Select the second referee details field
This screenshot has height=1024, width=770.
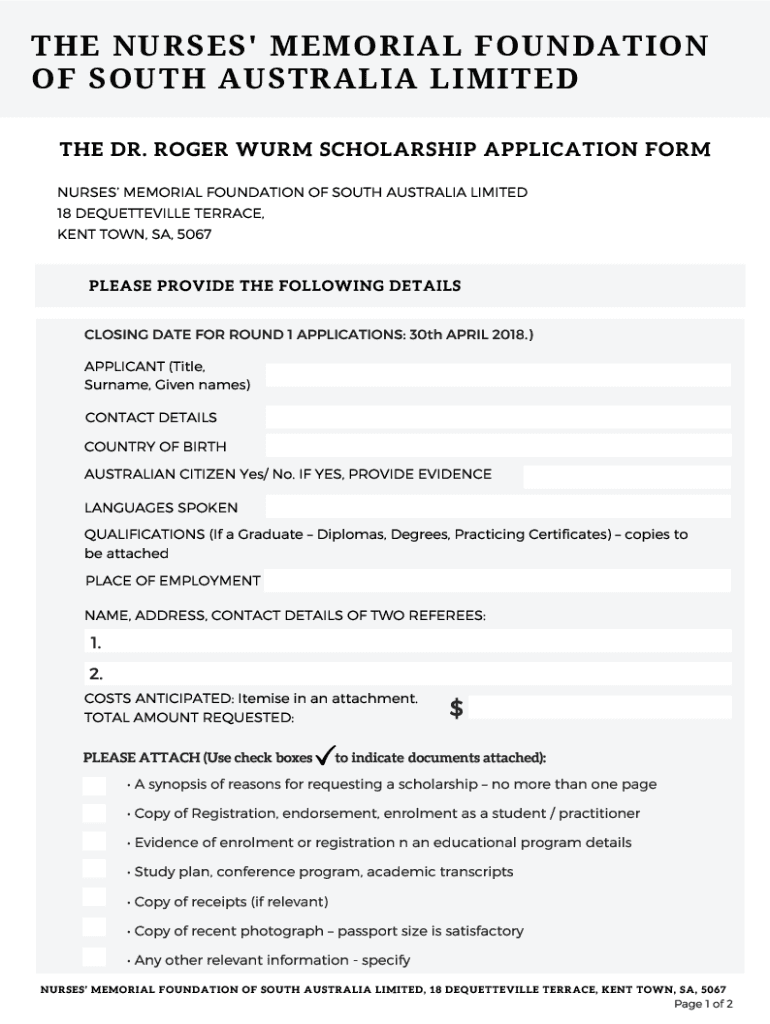[x=410, y=673]
